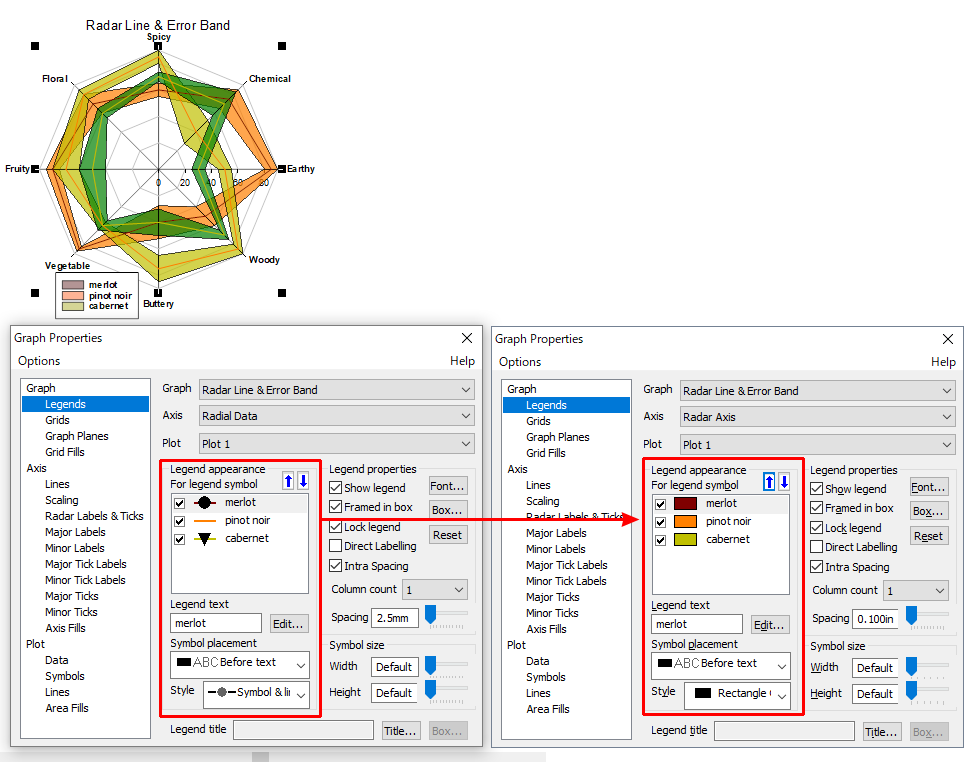Select the cabernet triangle line symbol
The height and width of the screenshot is (762, 974).
[204, 539]
